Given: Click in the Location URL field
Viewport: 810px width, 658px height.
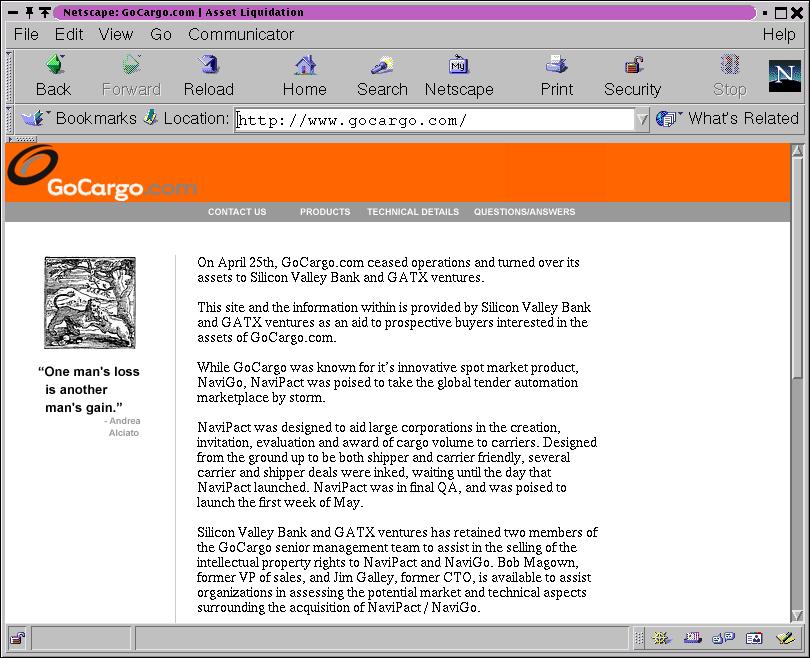Looking at the screenshot, I should [434, 120].
